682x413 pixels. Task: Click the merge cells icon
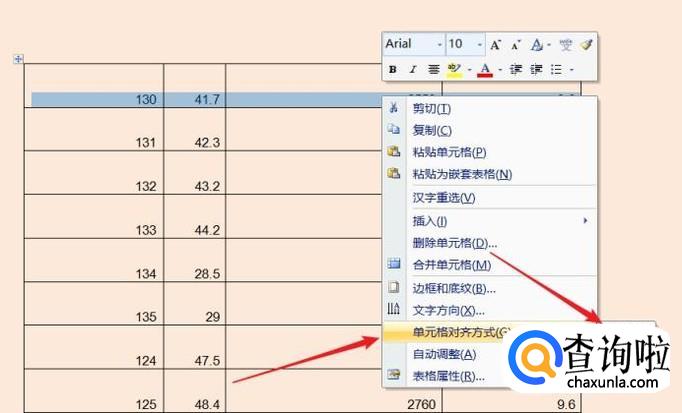point(394,263)
